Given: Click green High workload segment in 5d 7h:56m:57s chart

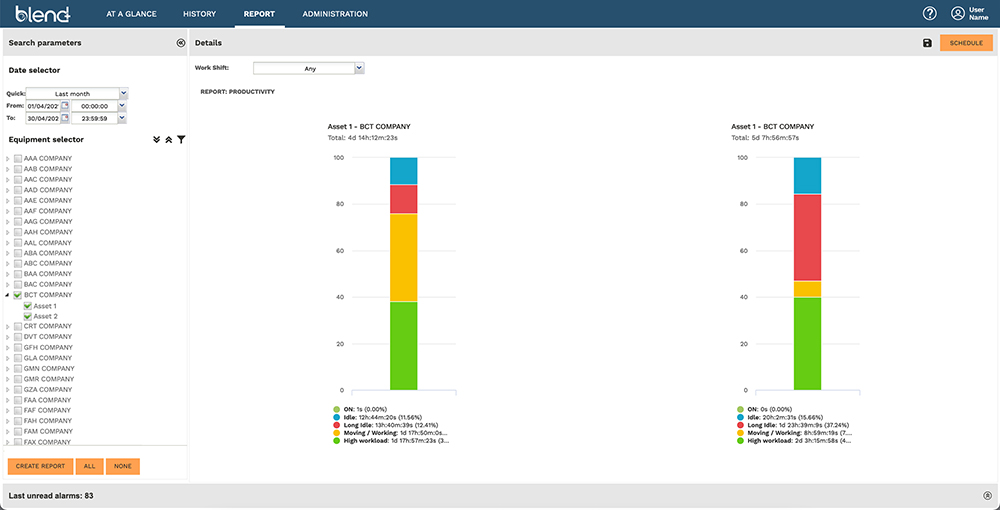Looking at the screenshot, I should point(807,344).
